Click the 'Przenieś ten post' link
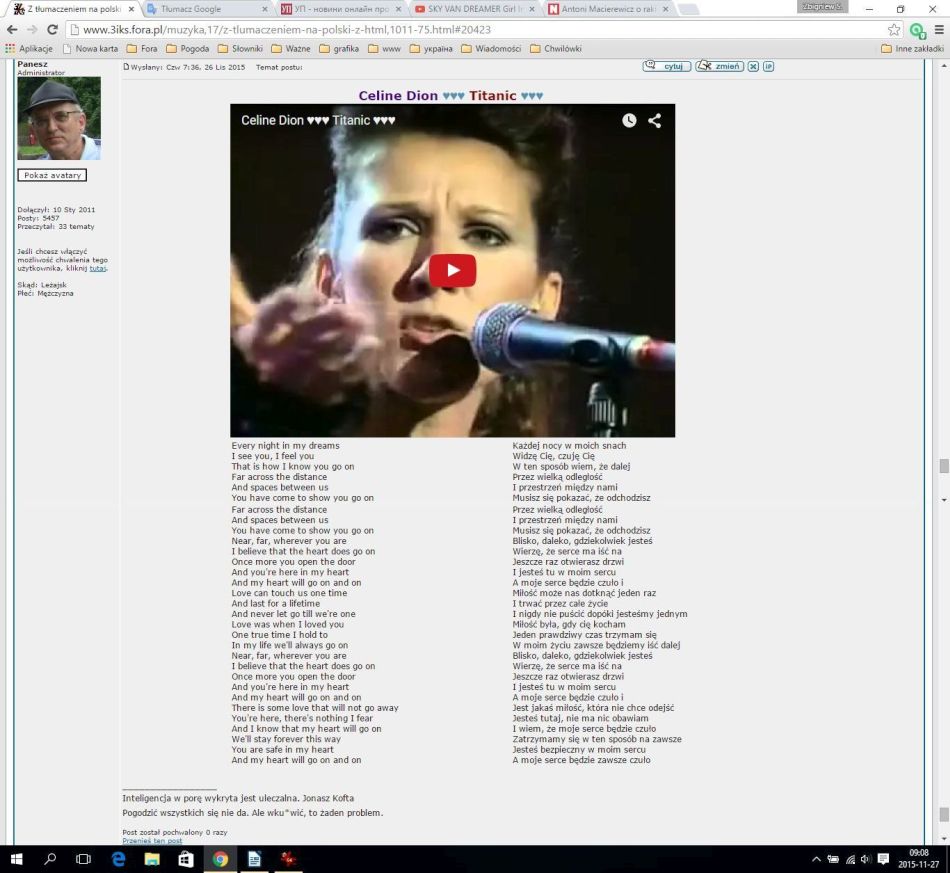950x873 pixels. coord(152,841)
